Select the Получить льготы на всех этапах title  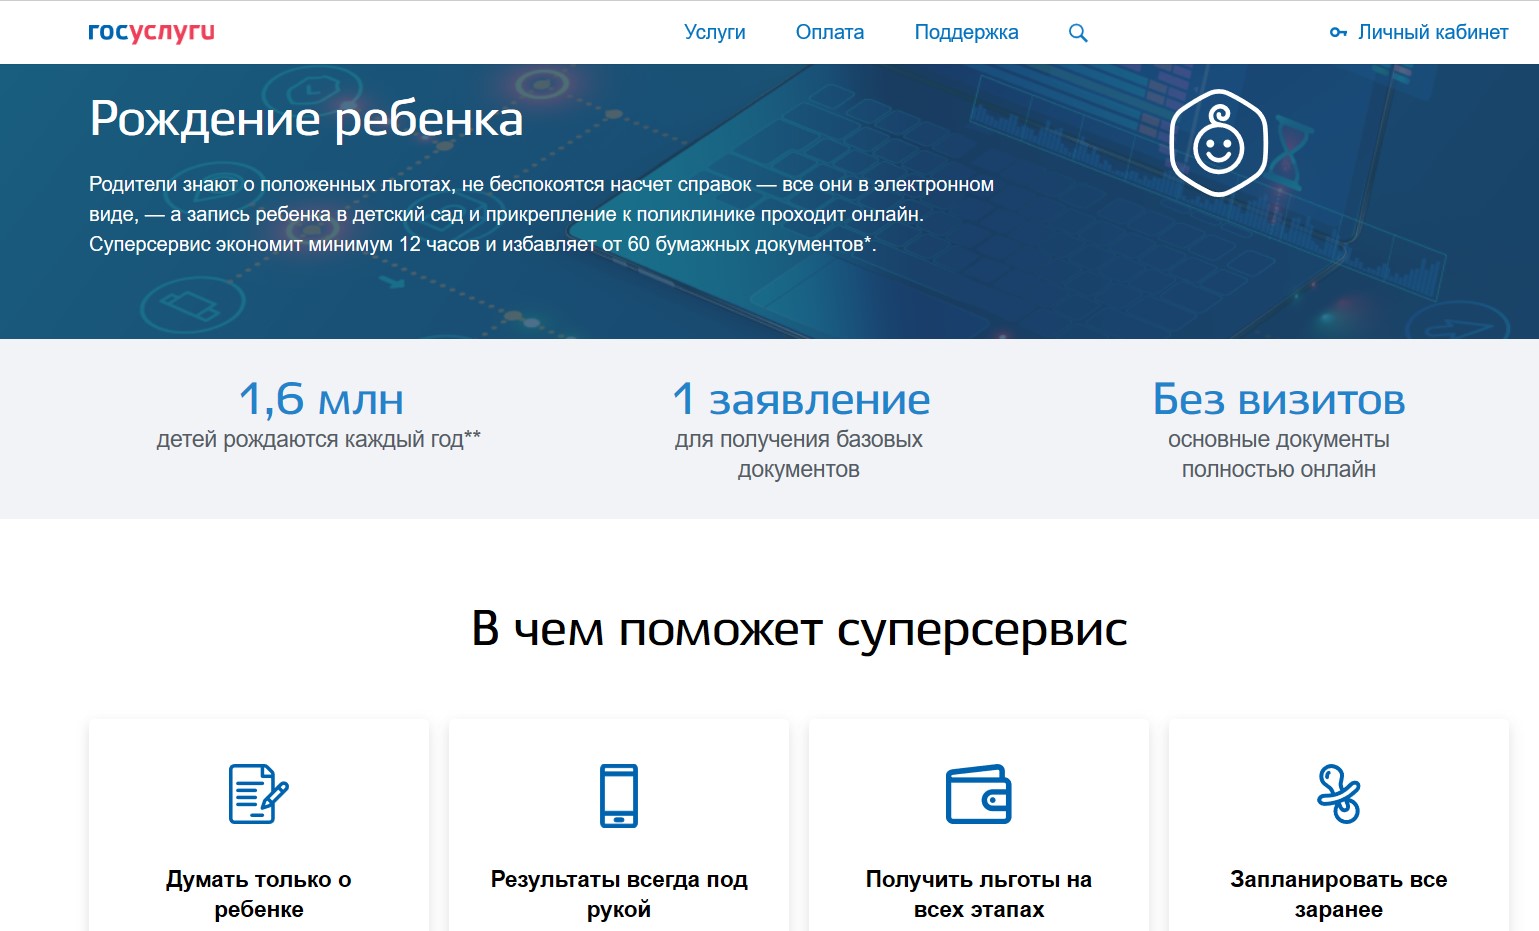(x=979, y=894)
